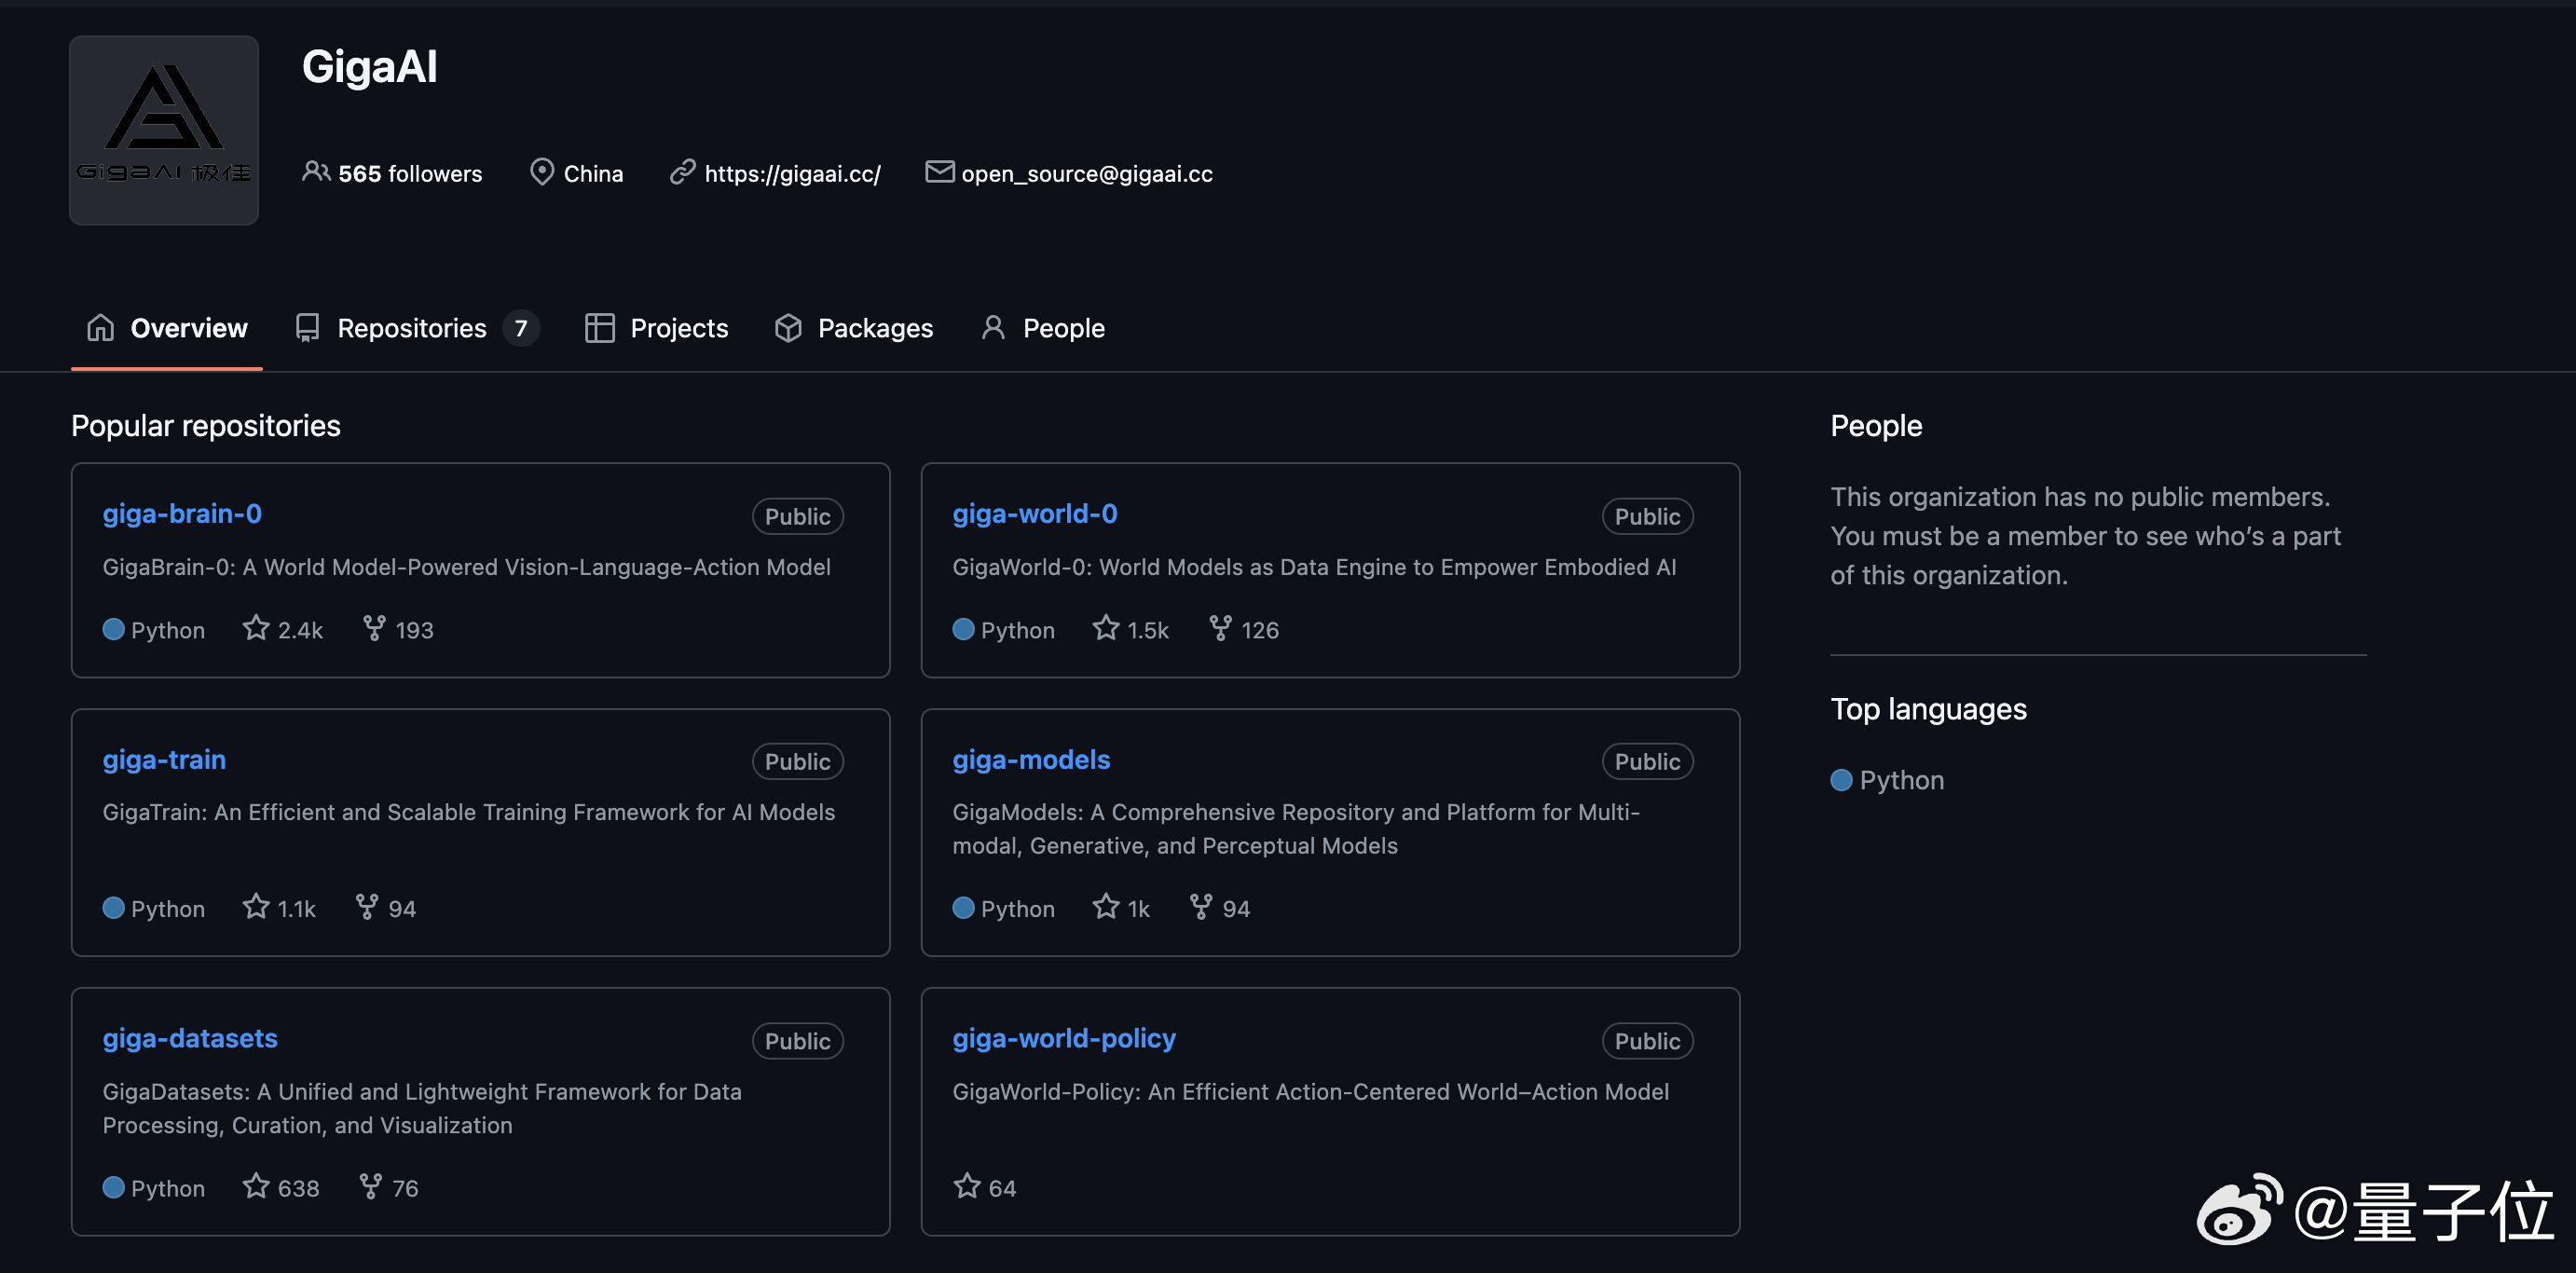Viewport: 2576px width, 1273px height.
Task: Click the GigaAI organization avatar logo
Action: click(163, 130)
